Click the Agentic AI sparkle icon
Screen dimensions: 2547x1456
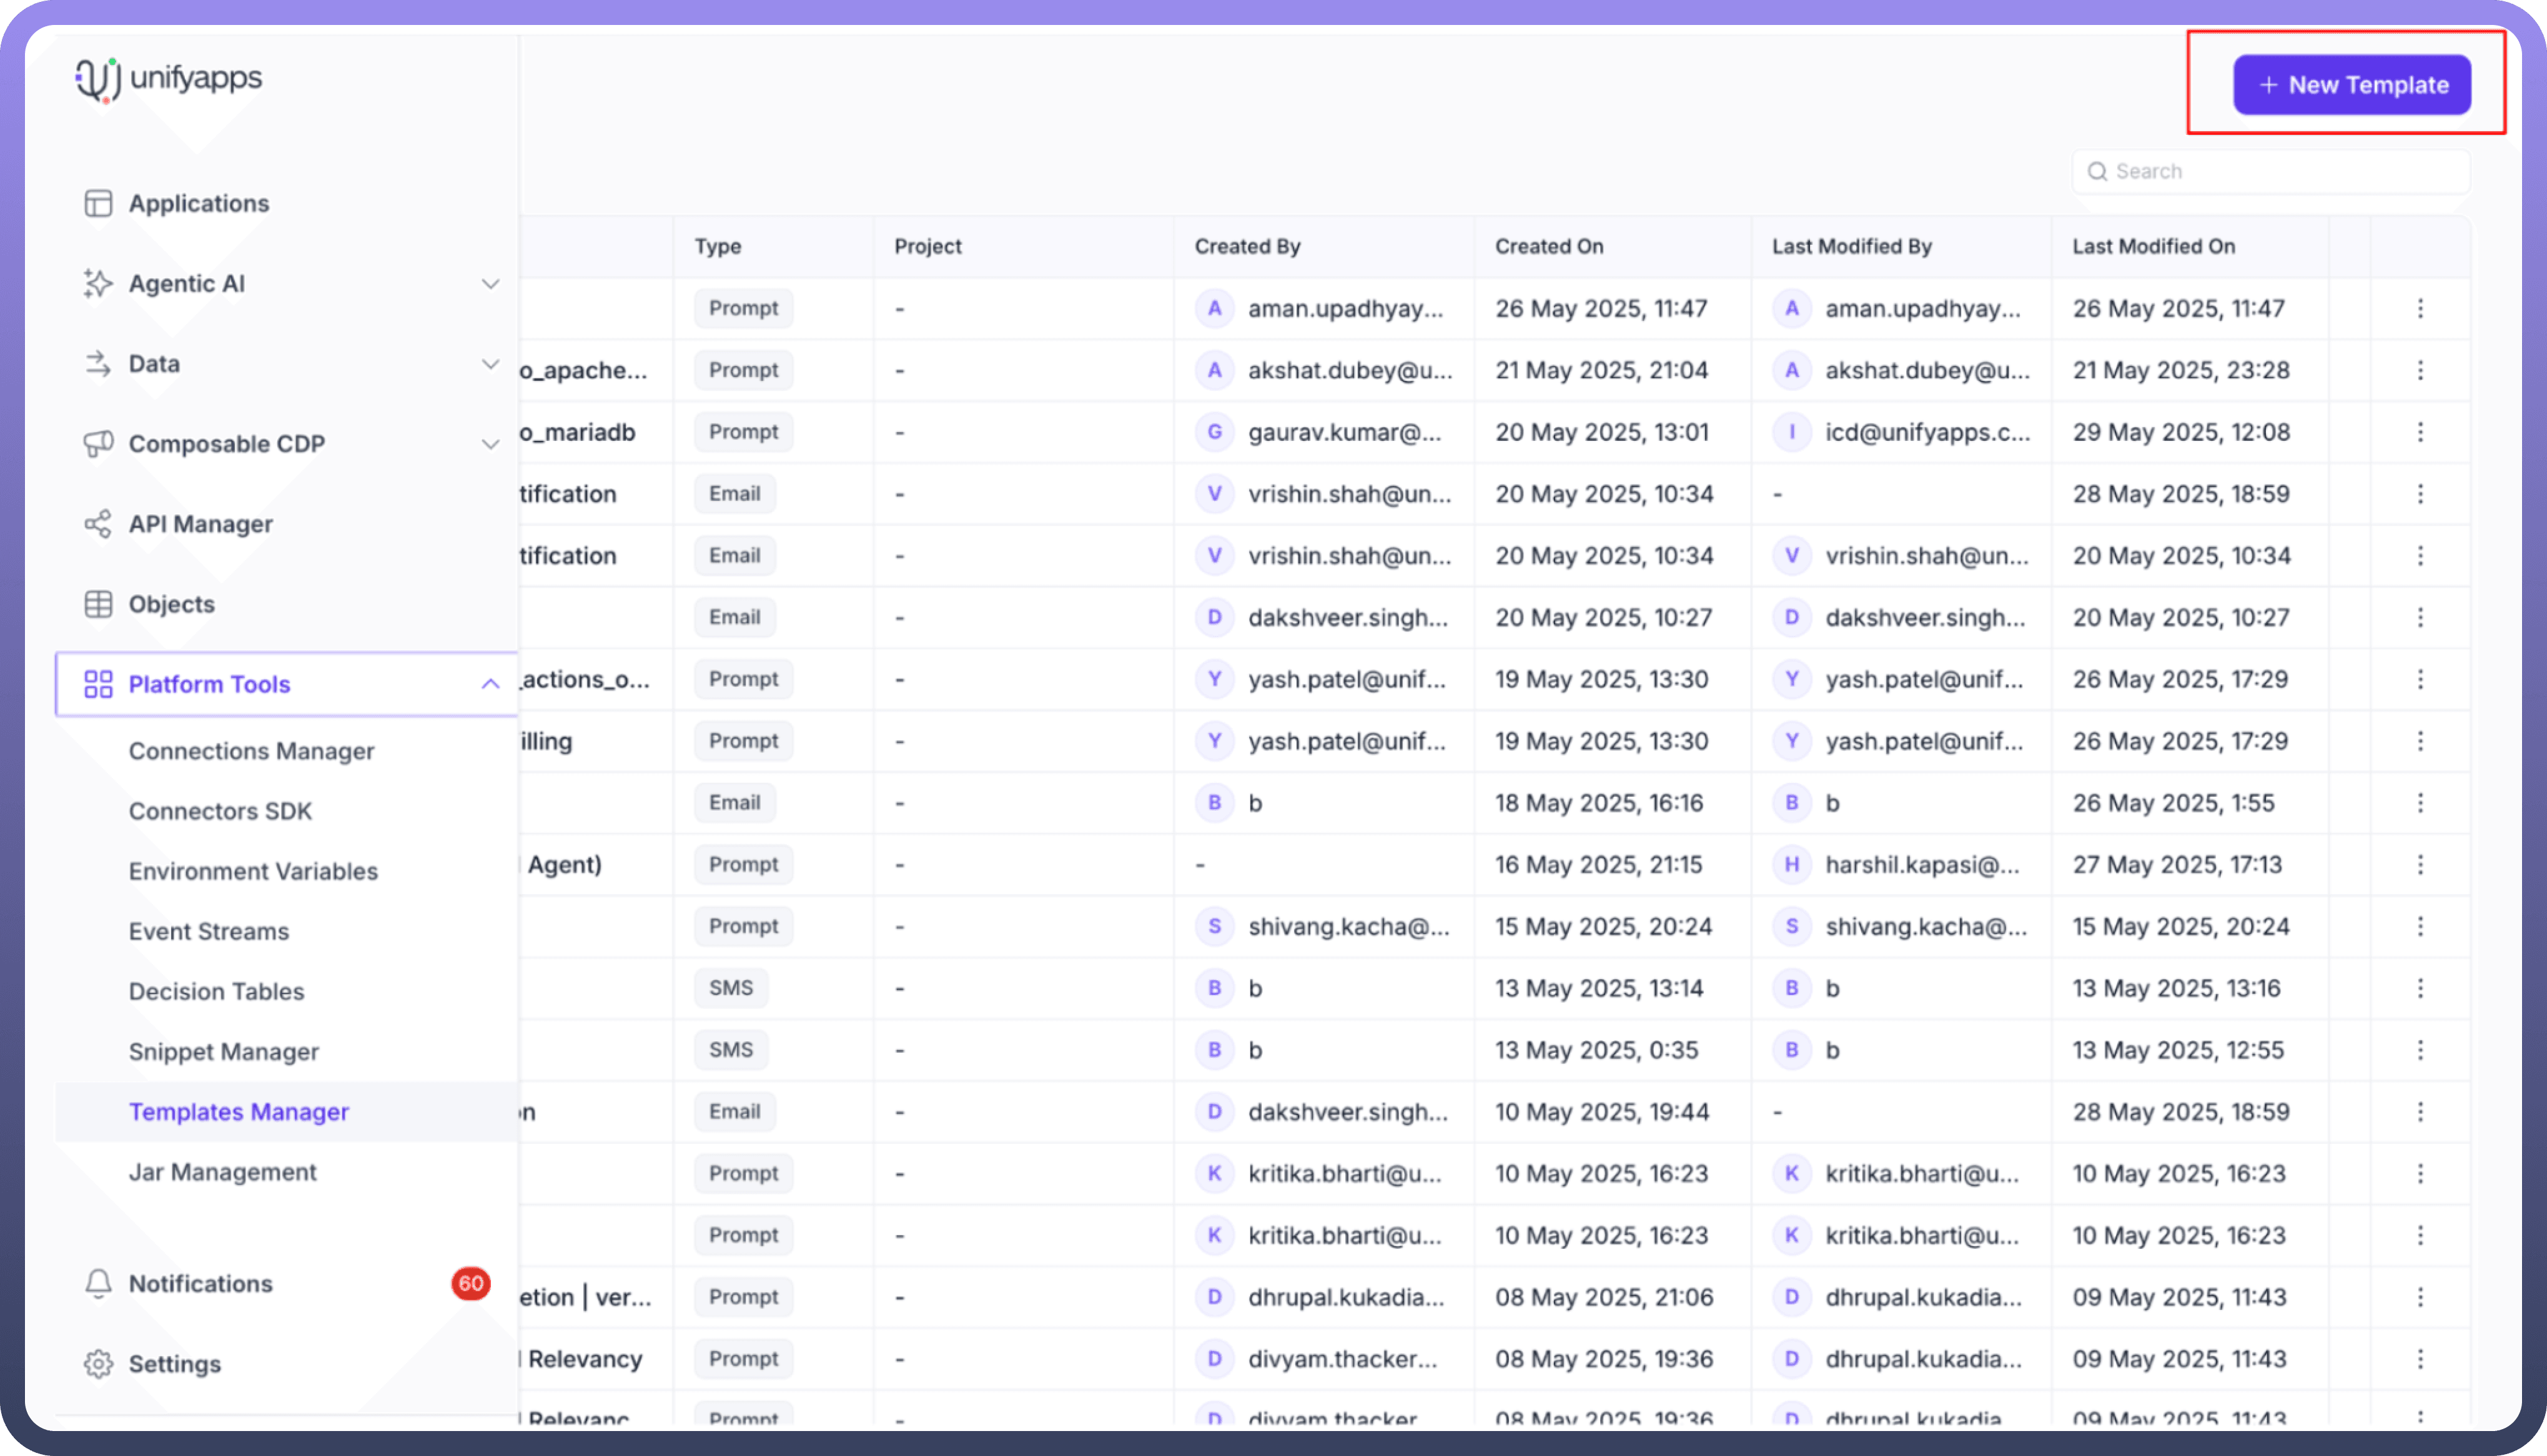click(98, 283)
